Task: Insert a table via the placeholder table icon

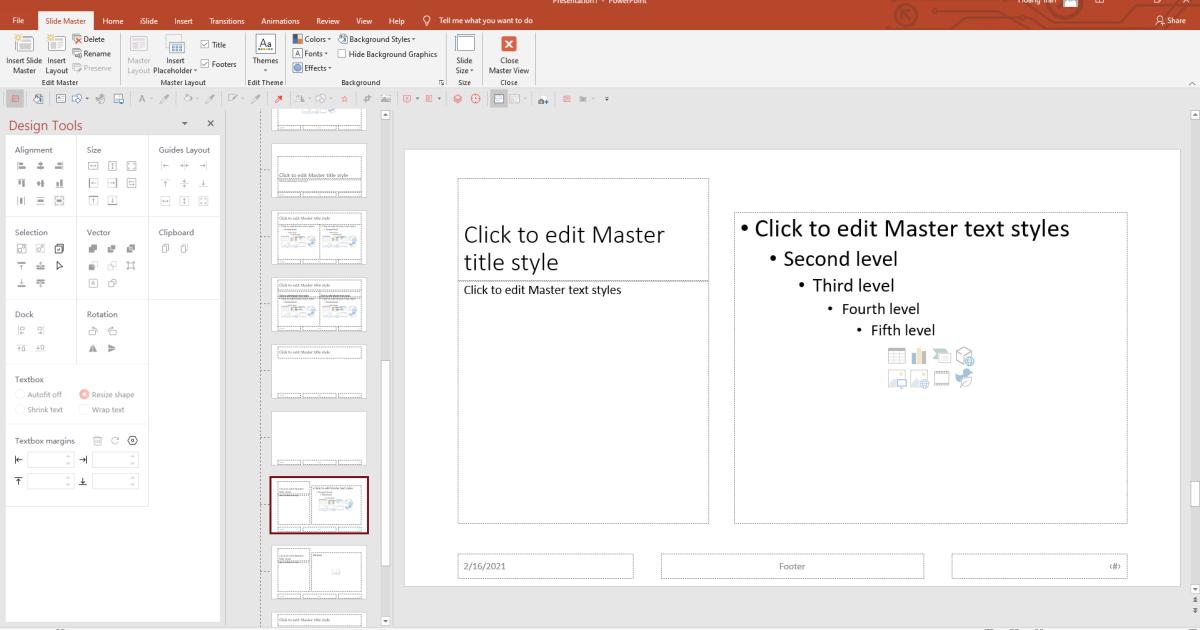Action: (896, 358)
